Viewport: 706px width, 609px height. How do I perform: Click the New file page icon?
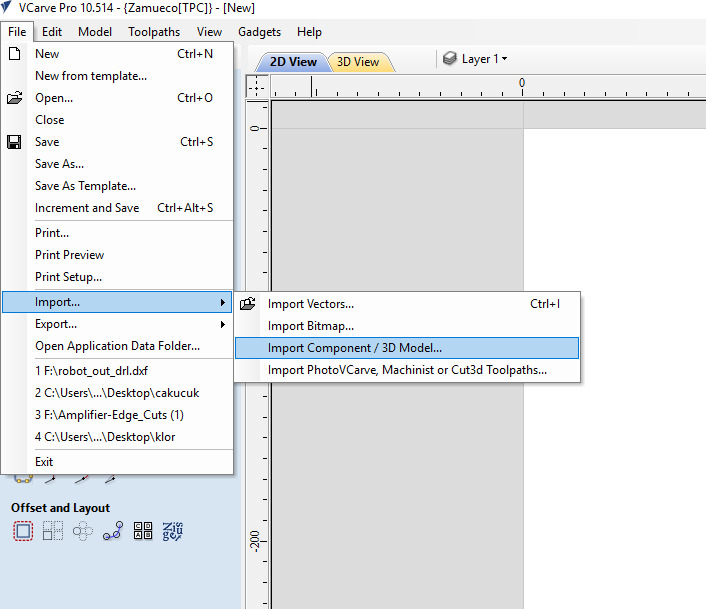(14, 54)
